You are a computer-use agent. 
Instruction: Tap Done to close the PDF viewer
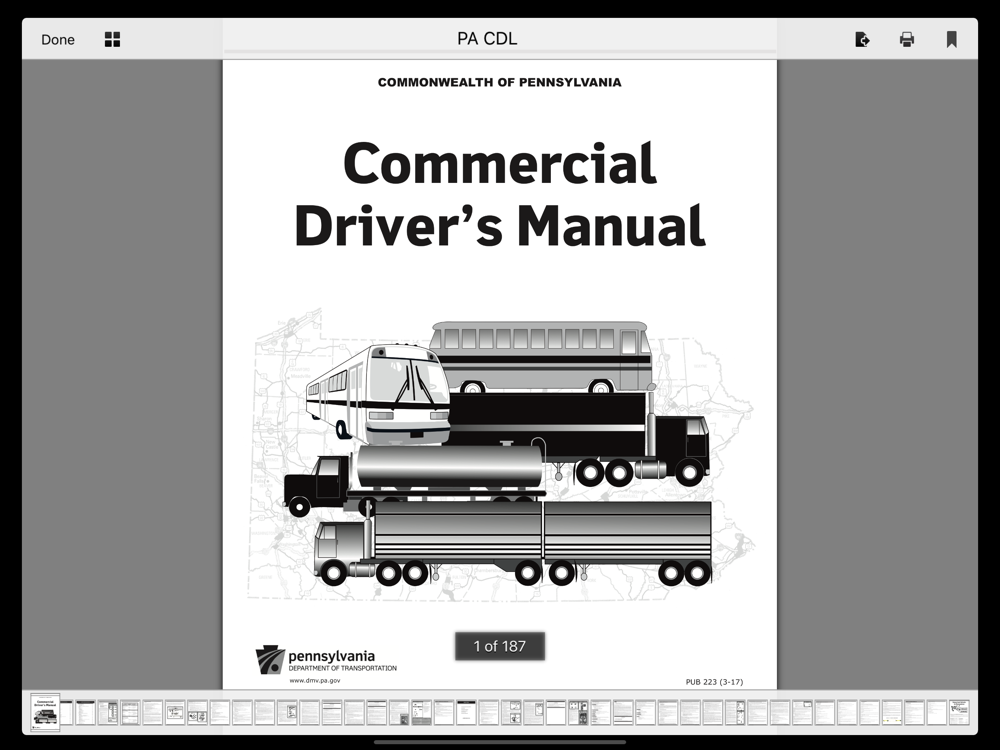click(58, 40)
